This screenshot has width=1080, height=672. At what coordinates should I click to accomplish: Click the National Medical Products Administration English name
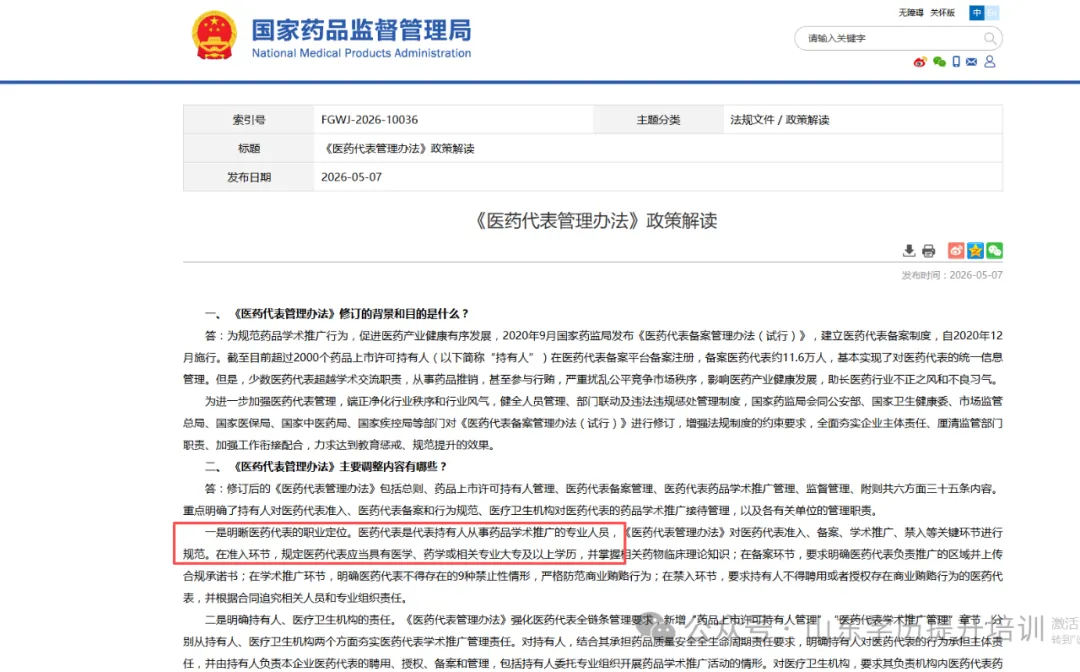(361, 54)
